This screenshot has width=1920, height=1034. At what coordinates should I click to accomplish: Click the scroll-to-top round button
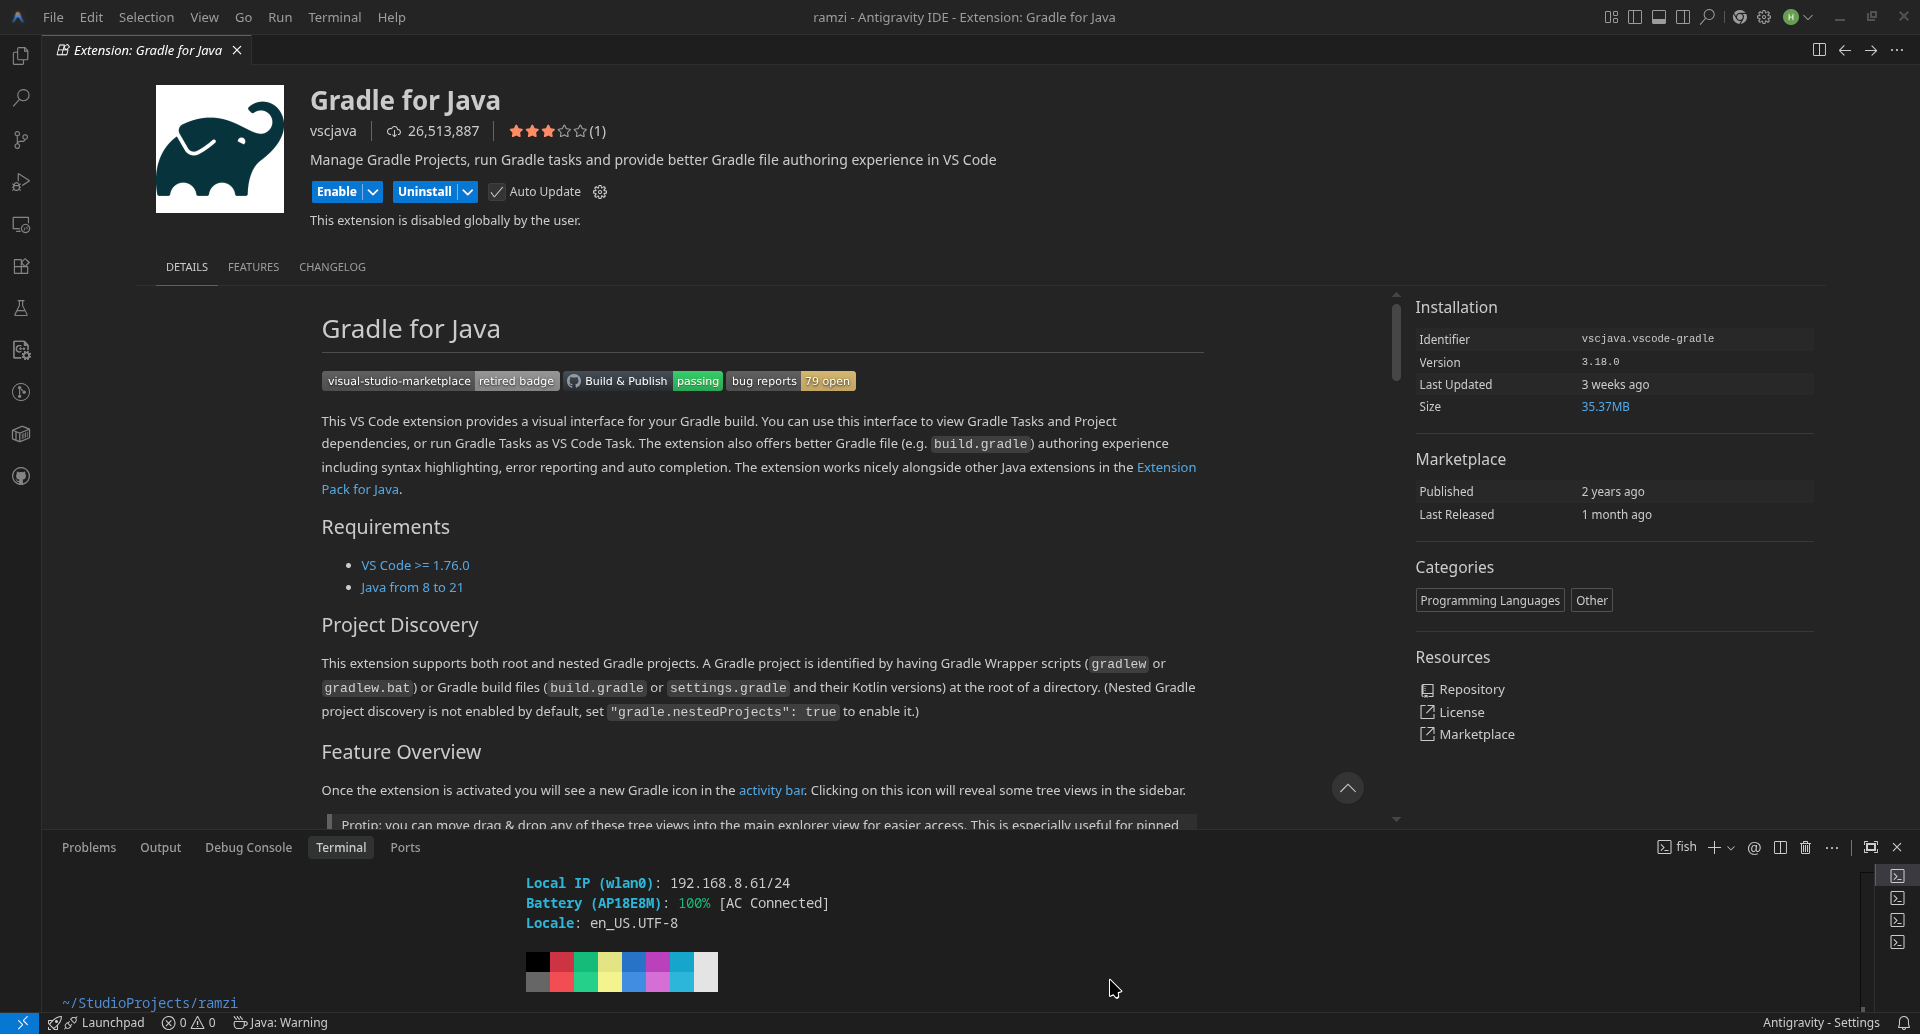coord(1348,788)
